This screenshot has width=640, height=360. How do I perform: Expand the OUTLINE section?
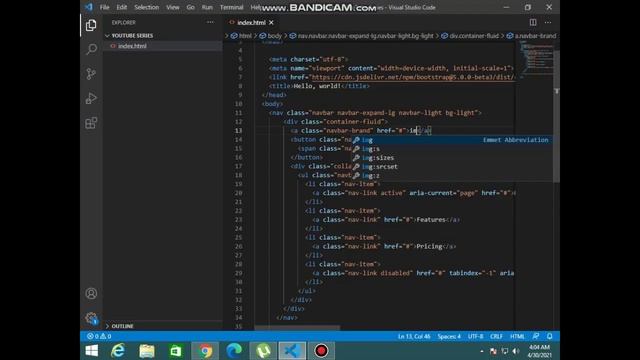click(162, 326)
